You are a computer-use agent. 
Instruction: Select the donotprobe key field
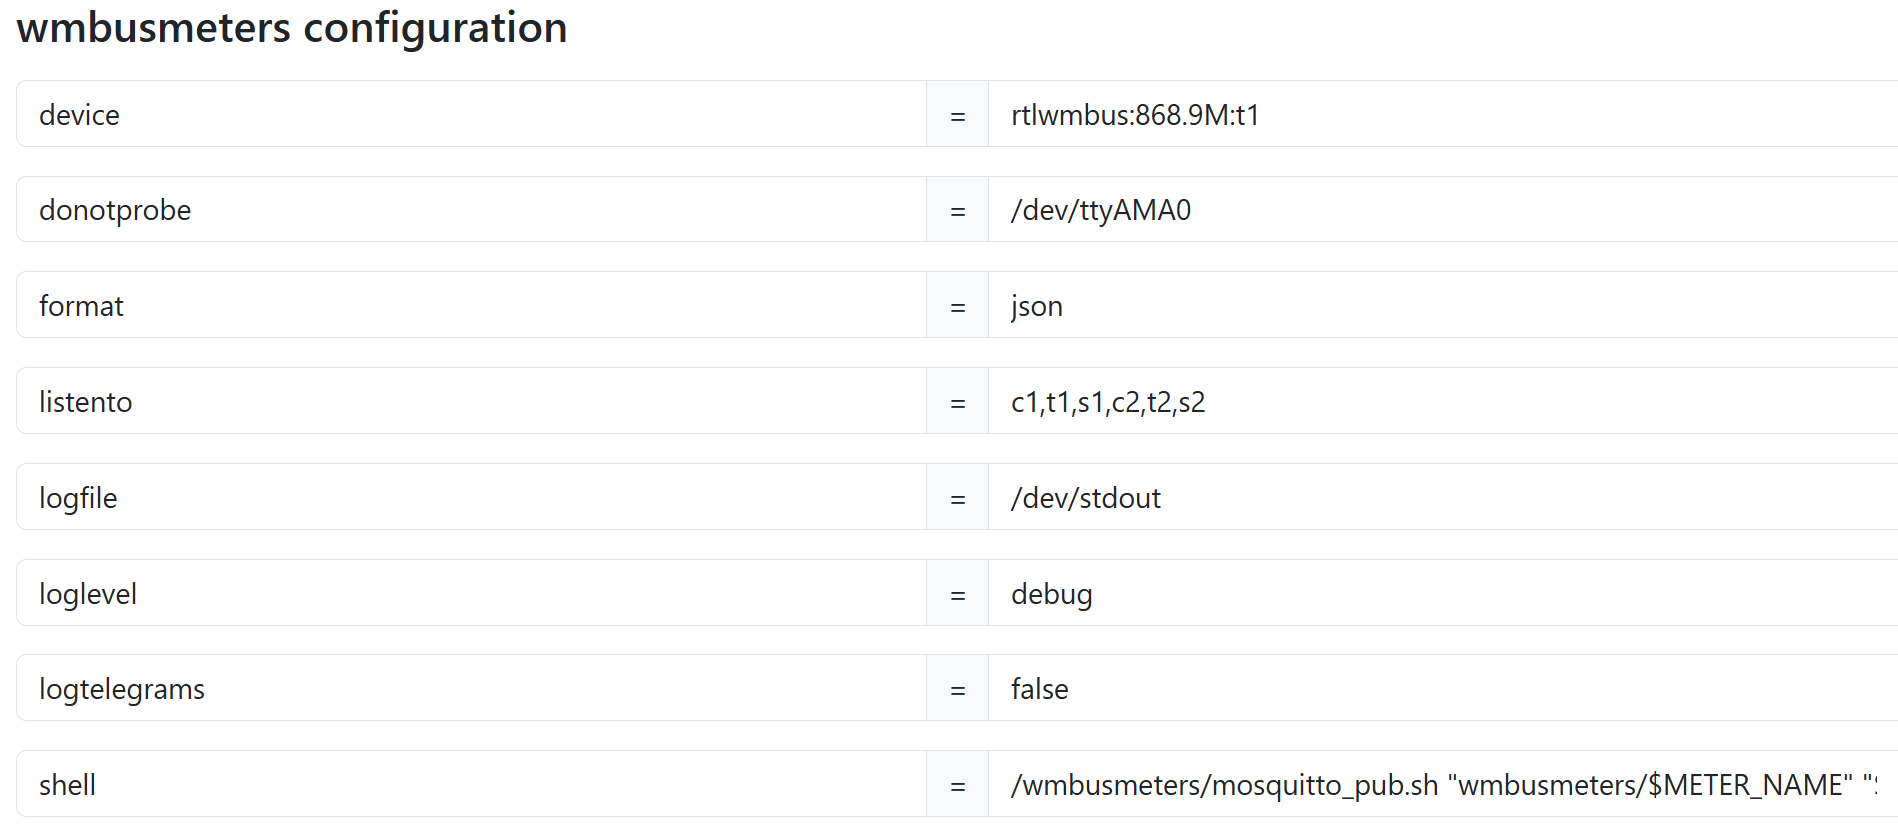[x=471, y=209]
